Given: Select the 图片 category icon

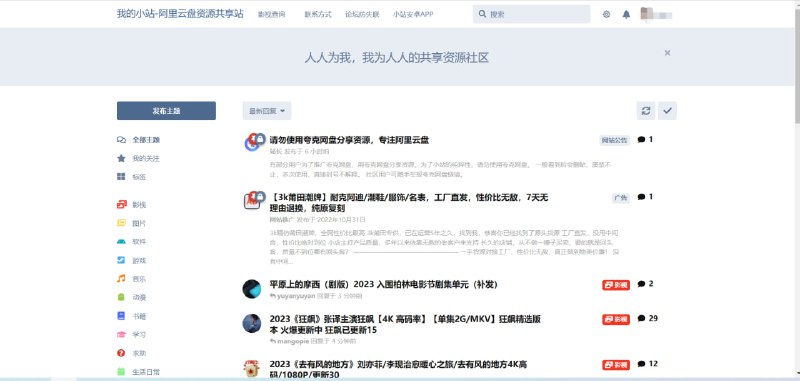Looking at the screenshot, I should pos(121,223).
